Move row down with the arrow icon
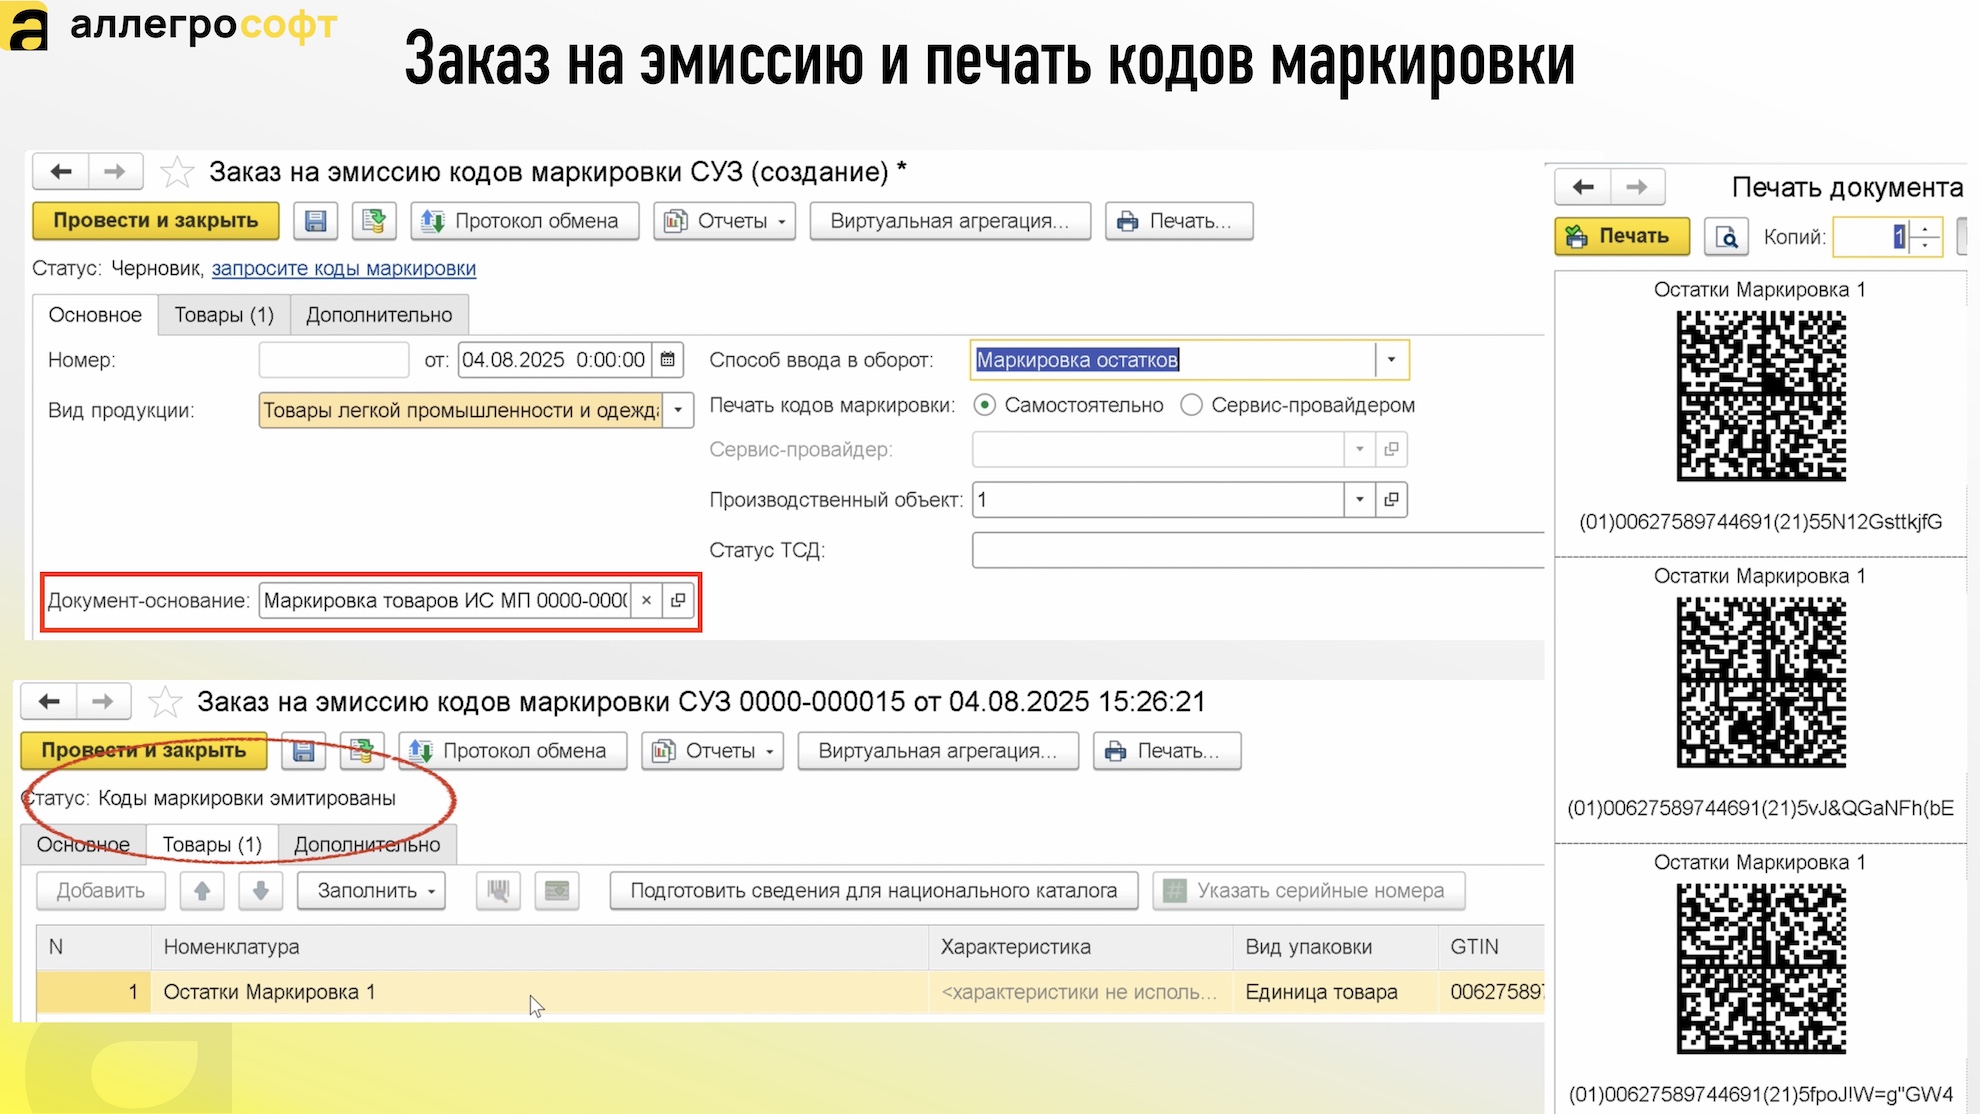Viewport: 1980px width, 1114px height. tap(261, 891)
